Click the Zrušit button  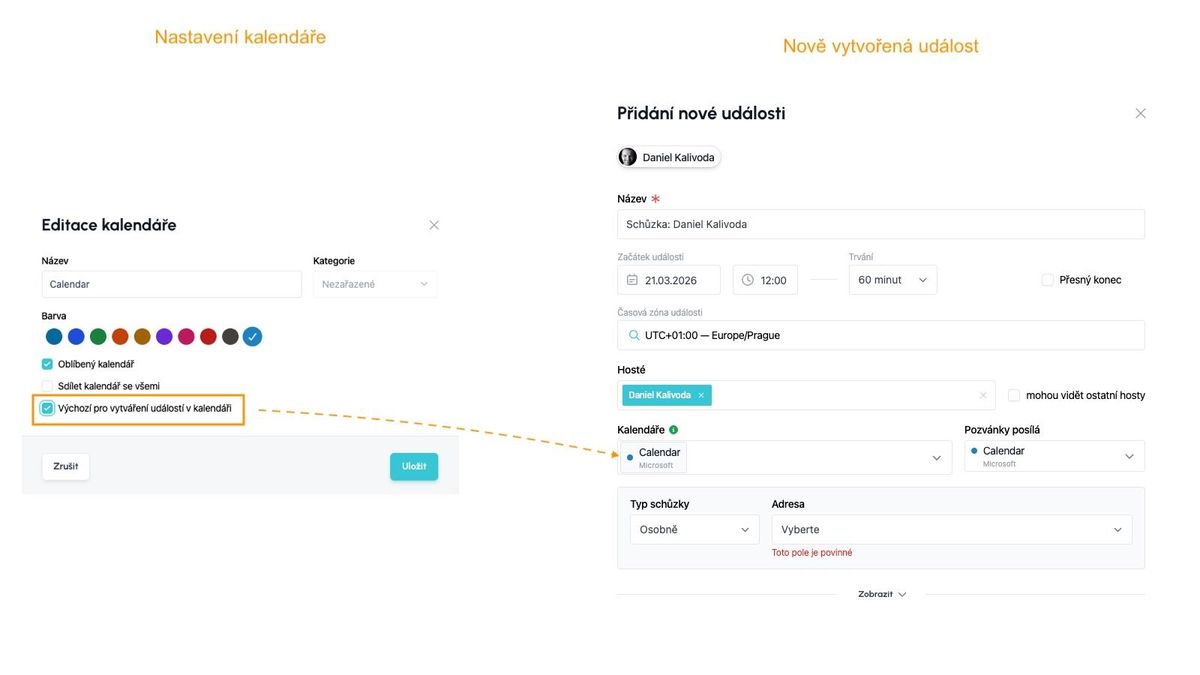click(x=66, y=467)
